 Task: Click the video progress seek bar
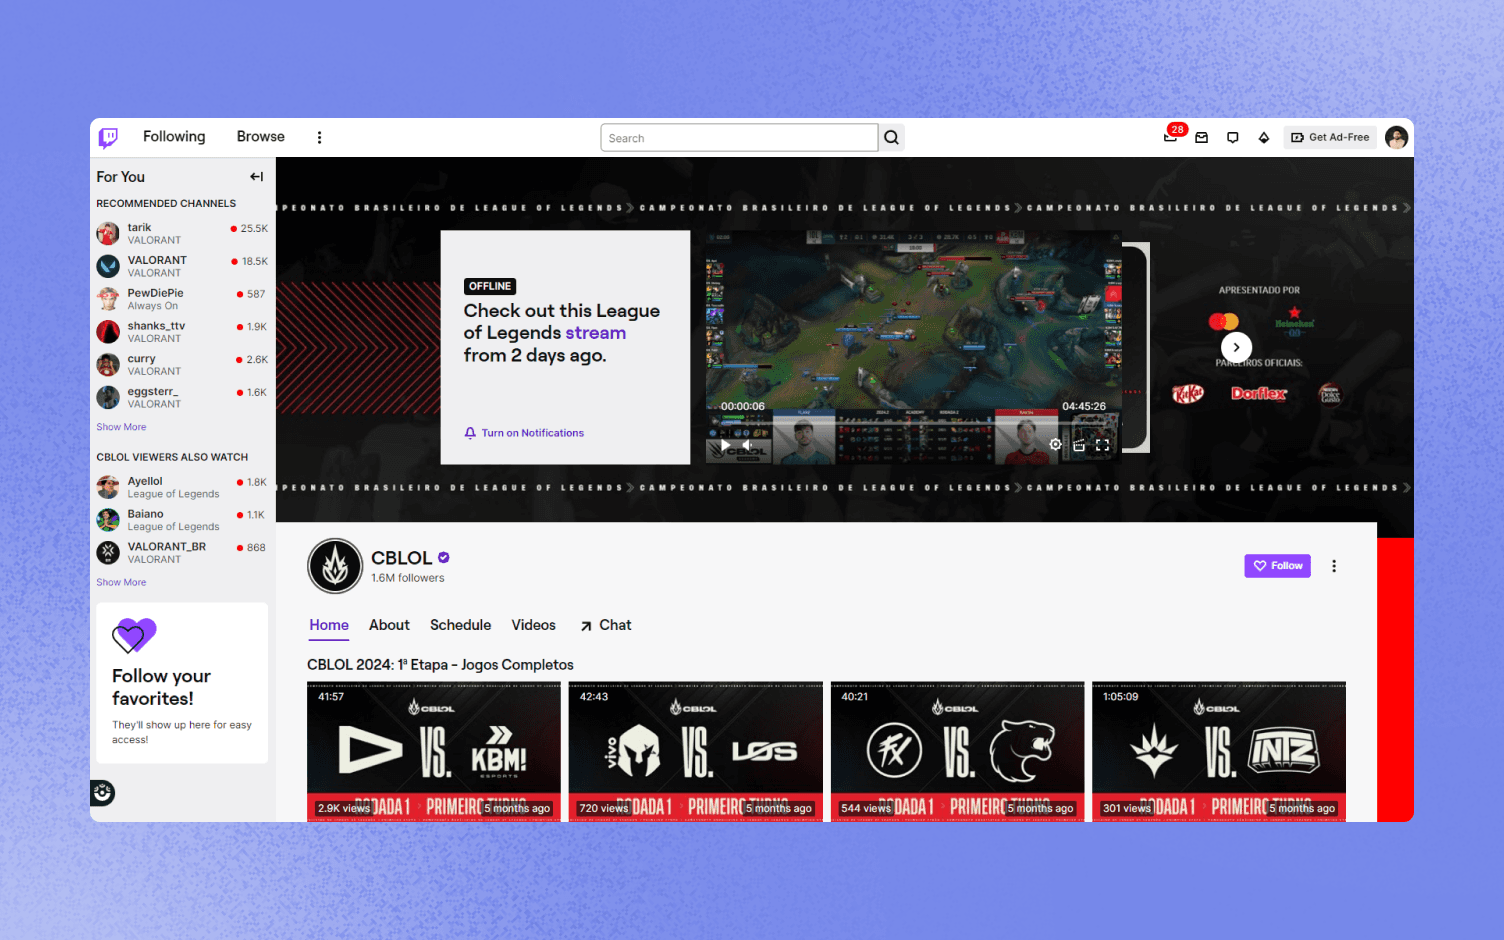913,422
